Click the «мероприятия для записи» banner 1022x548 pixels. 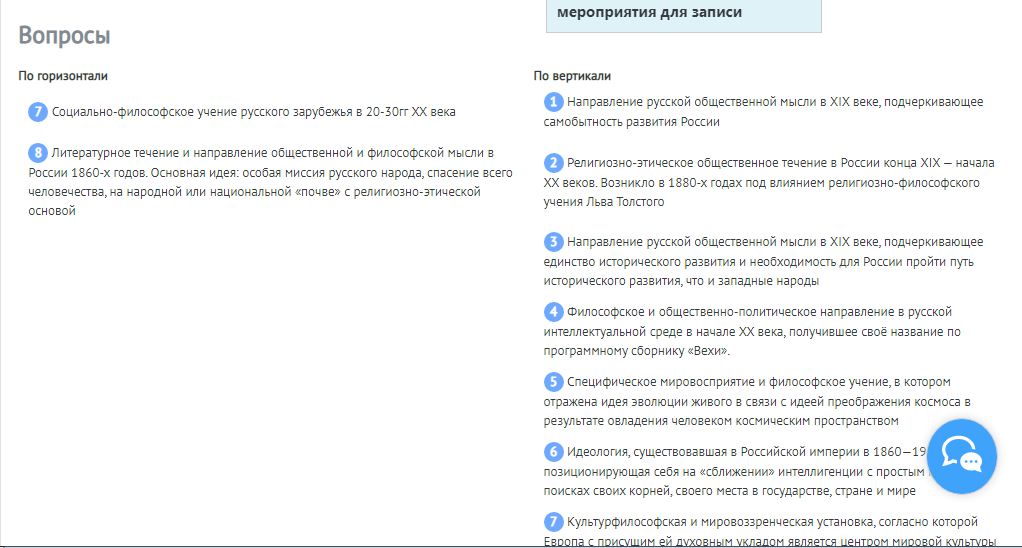click(683, 14)
